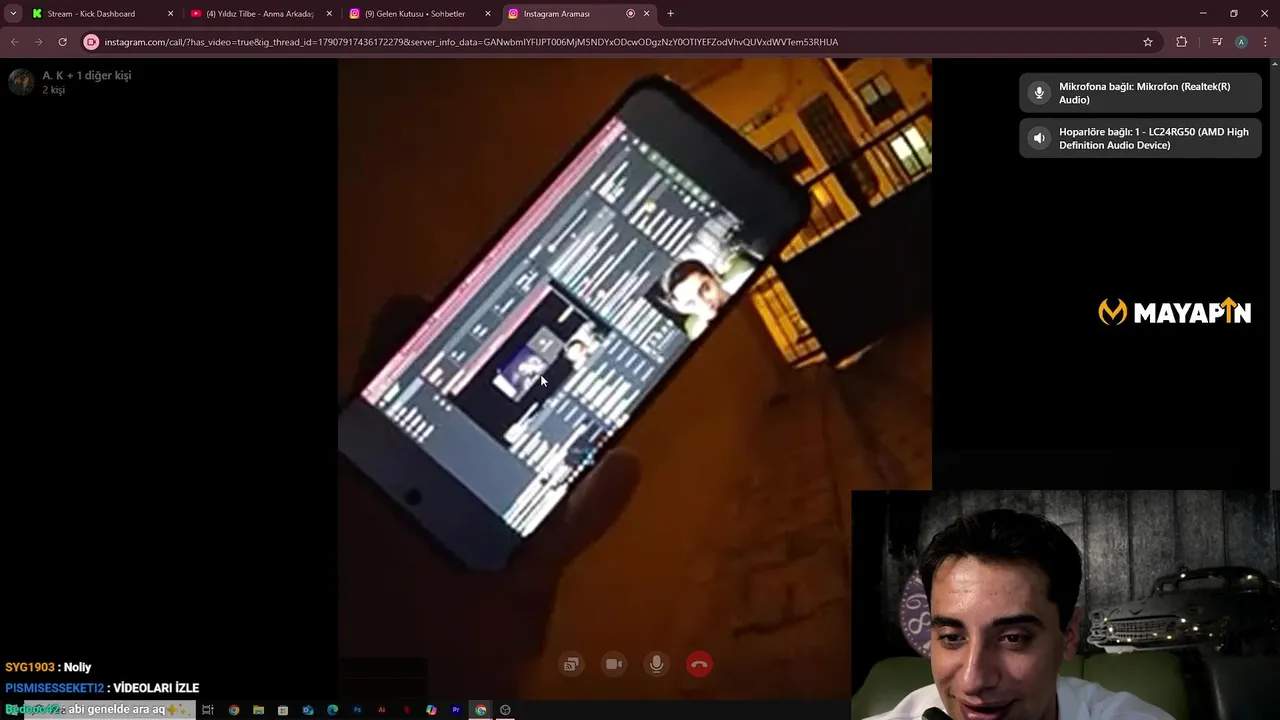
Task: Click the A. K + 1 diğer kişi header
Action: (87, 75)
